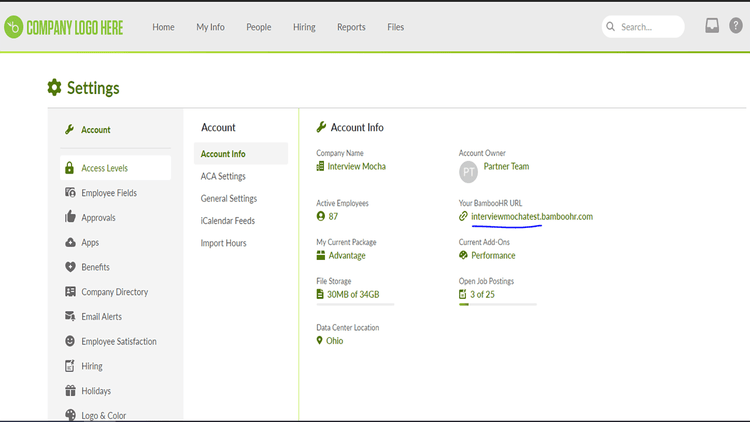Image resolution: width=750 pixels, height=422 pixels.
Task: Click the Apps cloud icon
Action: pyautogui.click(x=70, y=242)
